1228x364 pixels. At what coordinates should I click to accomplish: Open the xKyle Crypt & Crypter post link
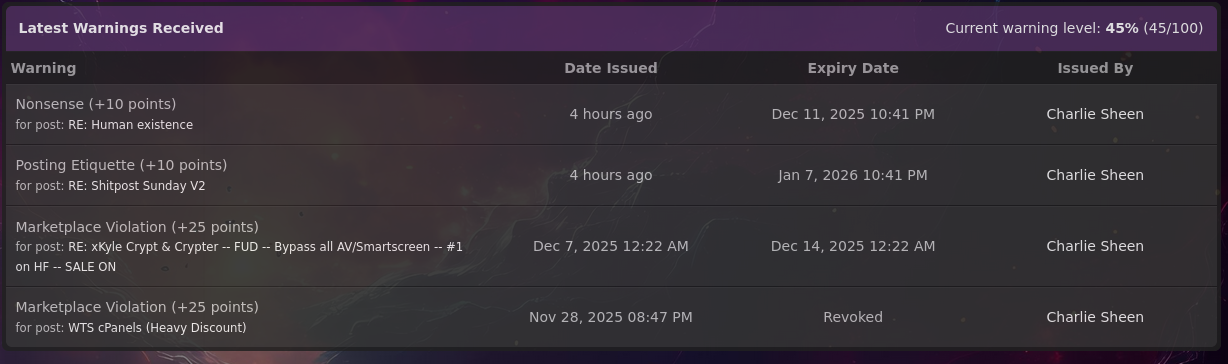(x=239, y=256)
